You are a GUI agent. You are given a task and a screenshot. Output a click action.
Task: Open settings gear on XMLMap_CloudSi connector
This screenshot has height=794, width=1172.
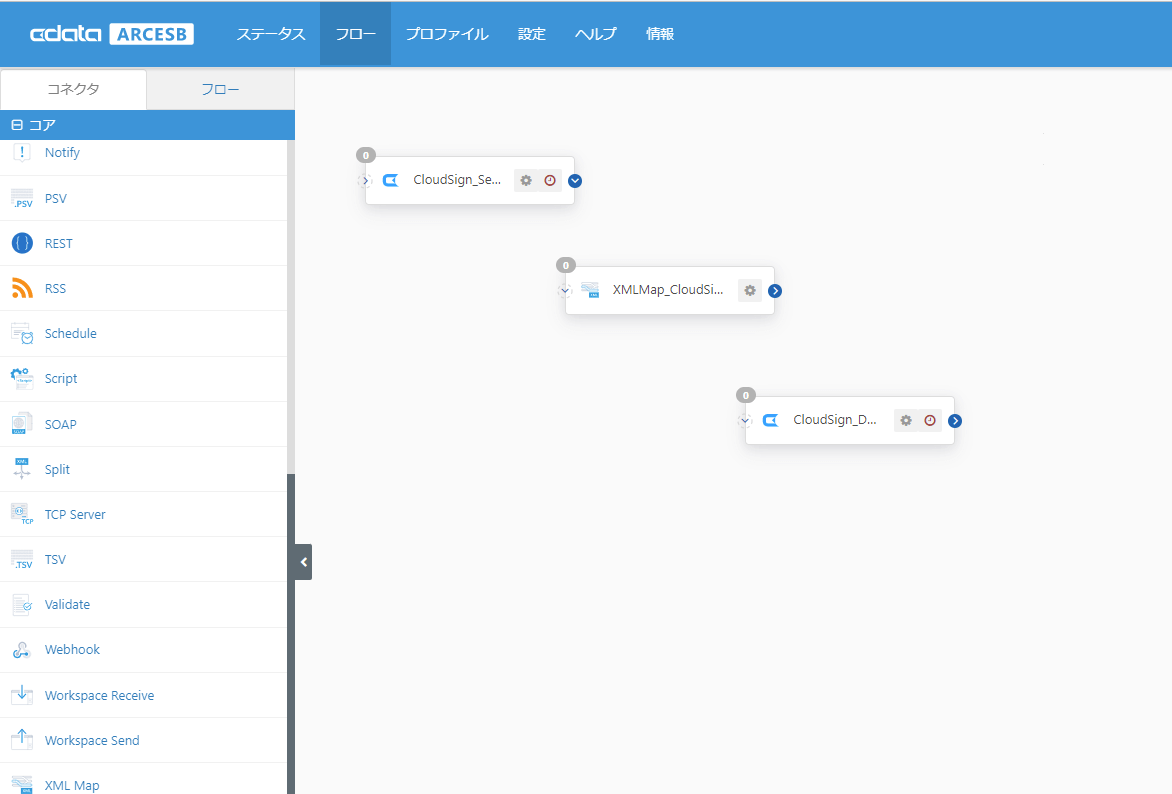750,290
